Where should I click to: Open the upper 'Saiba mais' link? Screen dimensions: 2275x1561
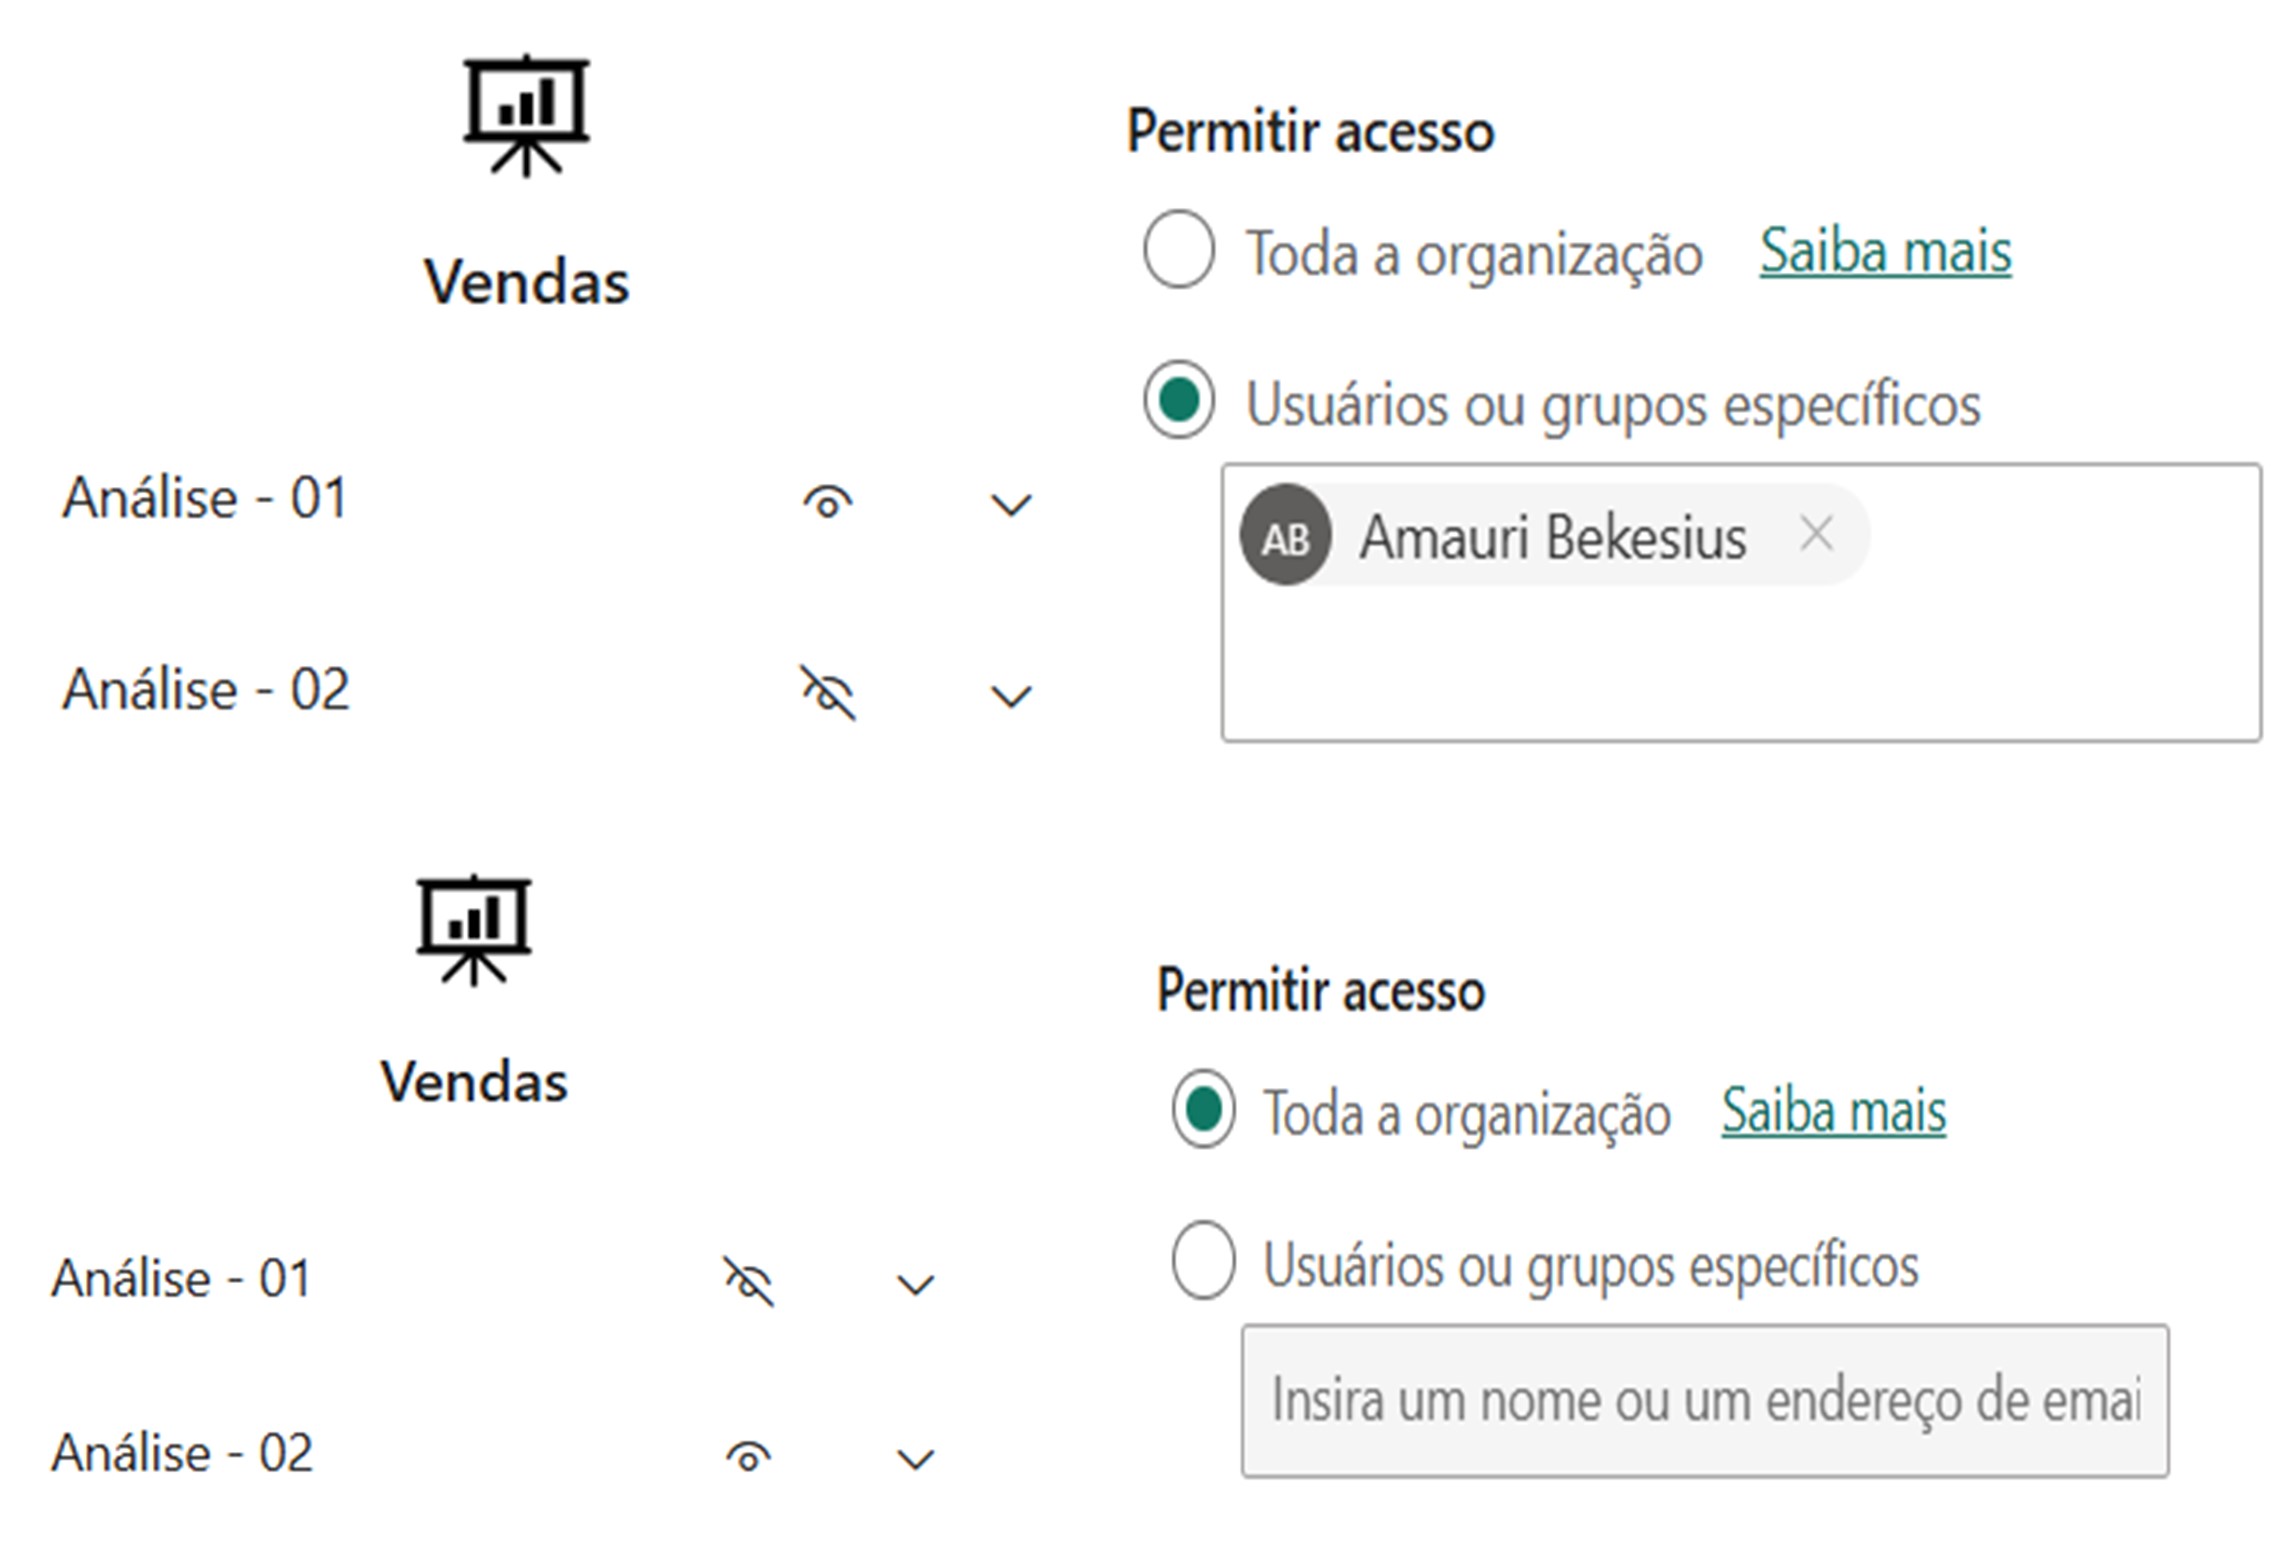click(x=1885, y=251)
